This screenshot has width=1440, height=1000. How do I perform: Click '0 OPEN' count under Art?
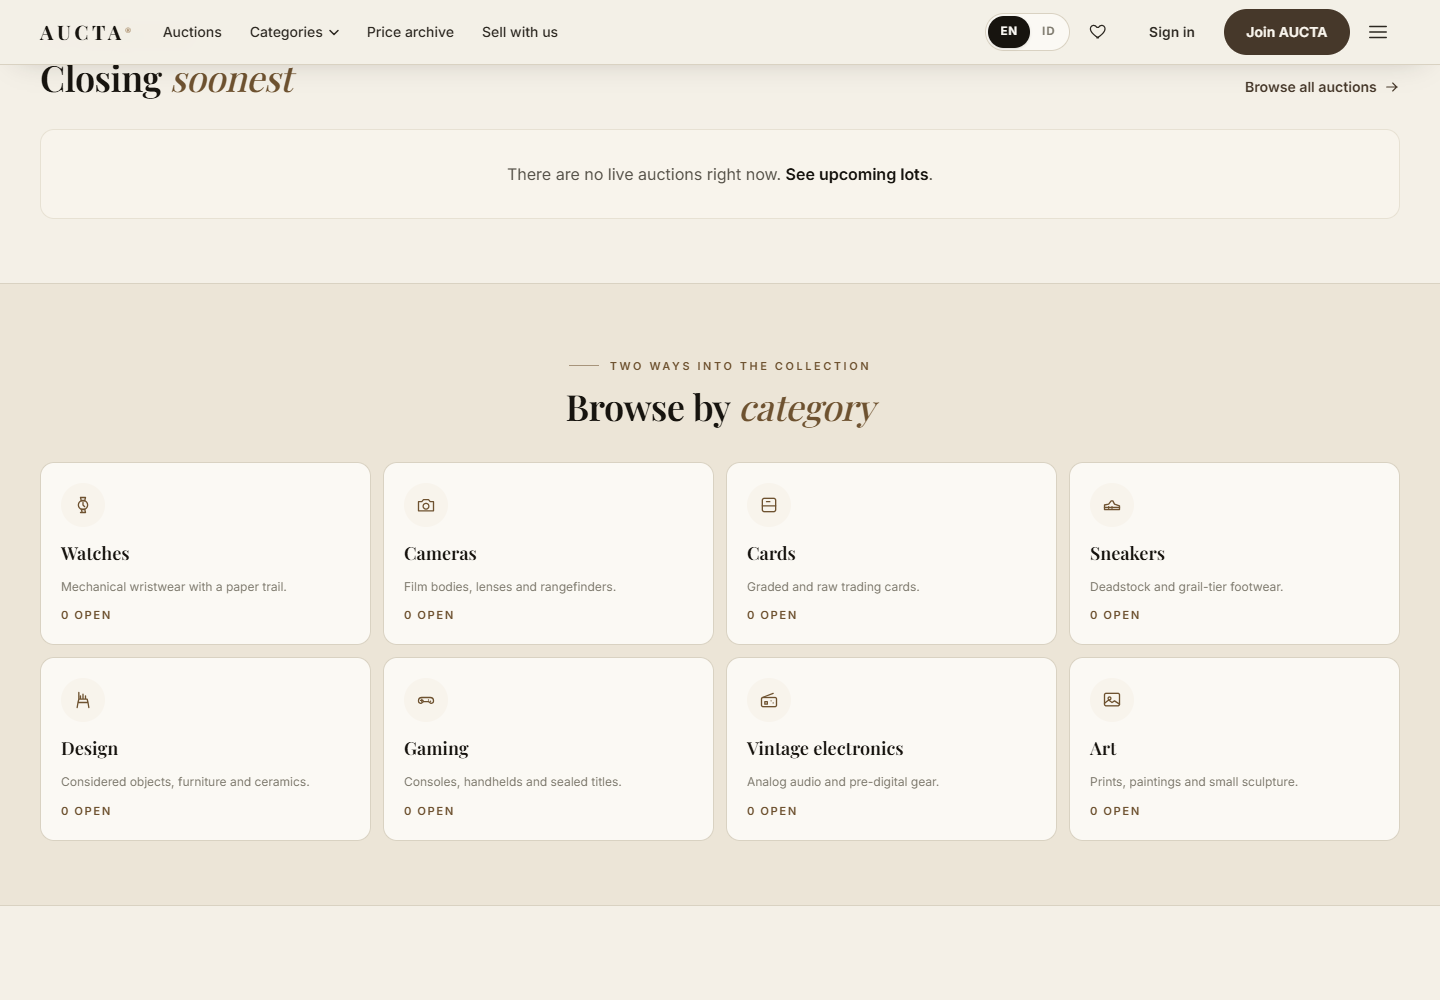(1115, 811)
